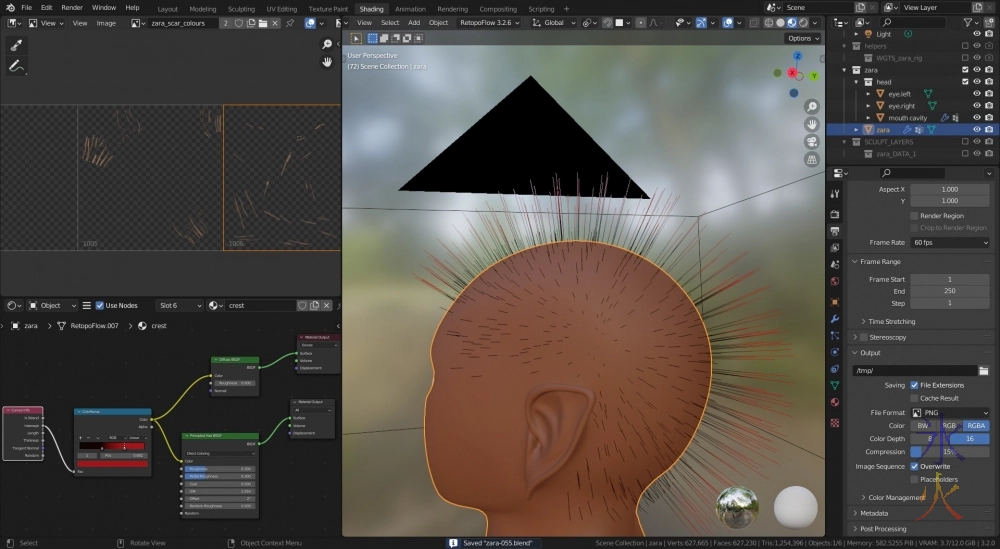The height and width of the screenshot is (549, 1000).
Task: Switch to the Sculpting workspace tab
Action: (241, 8)
